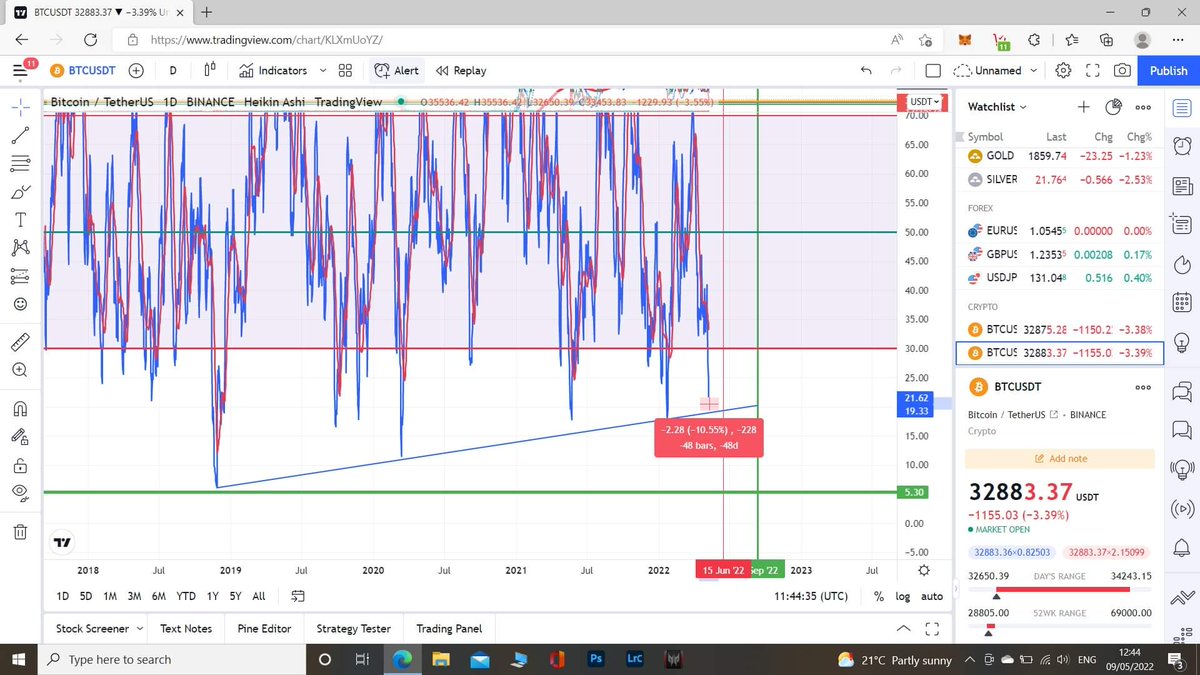Select the 5Y time range

(235, 596)
